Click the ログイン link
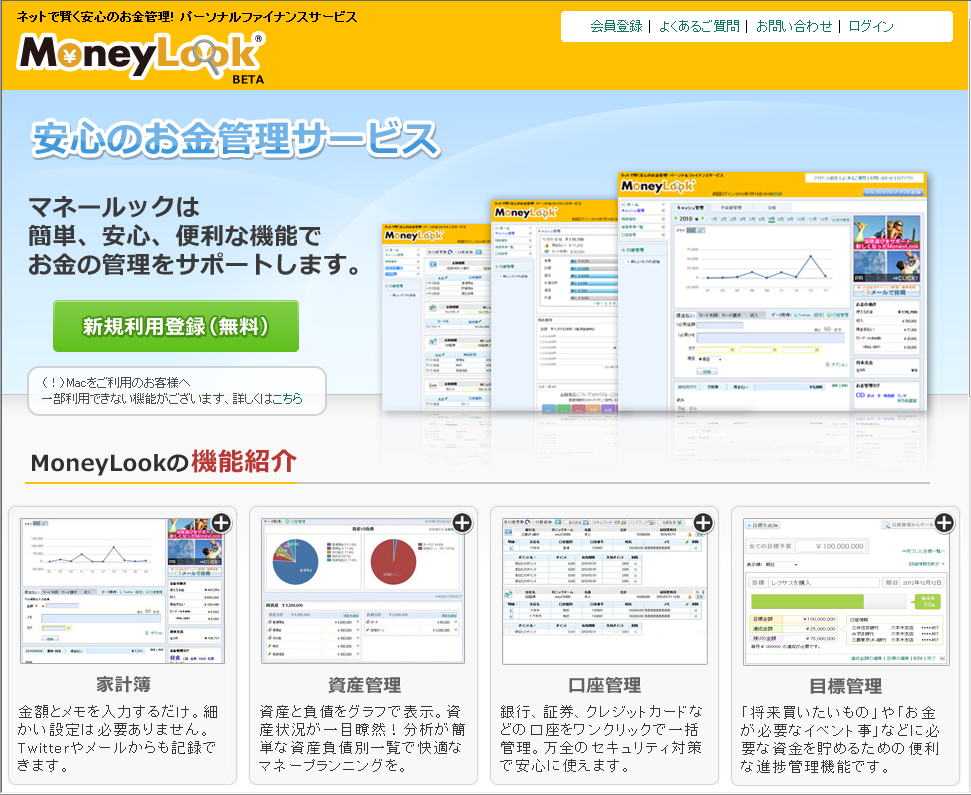Viewport: 971px width, 795px height. (871, 26)
